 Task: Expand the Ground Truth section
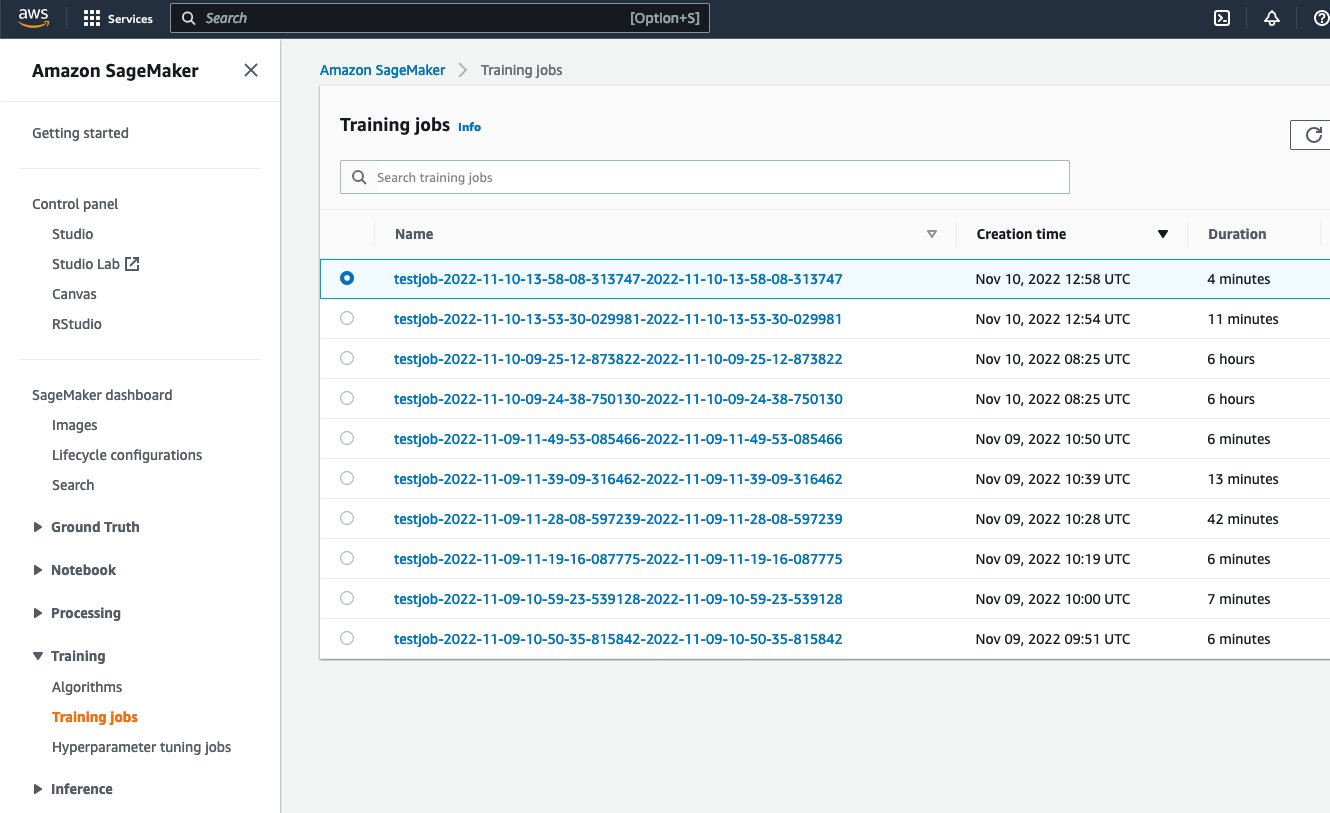(38, 527)
